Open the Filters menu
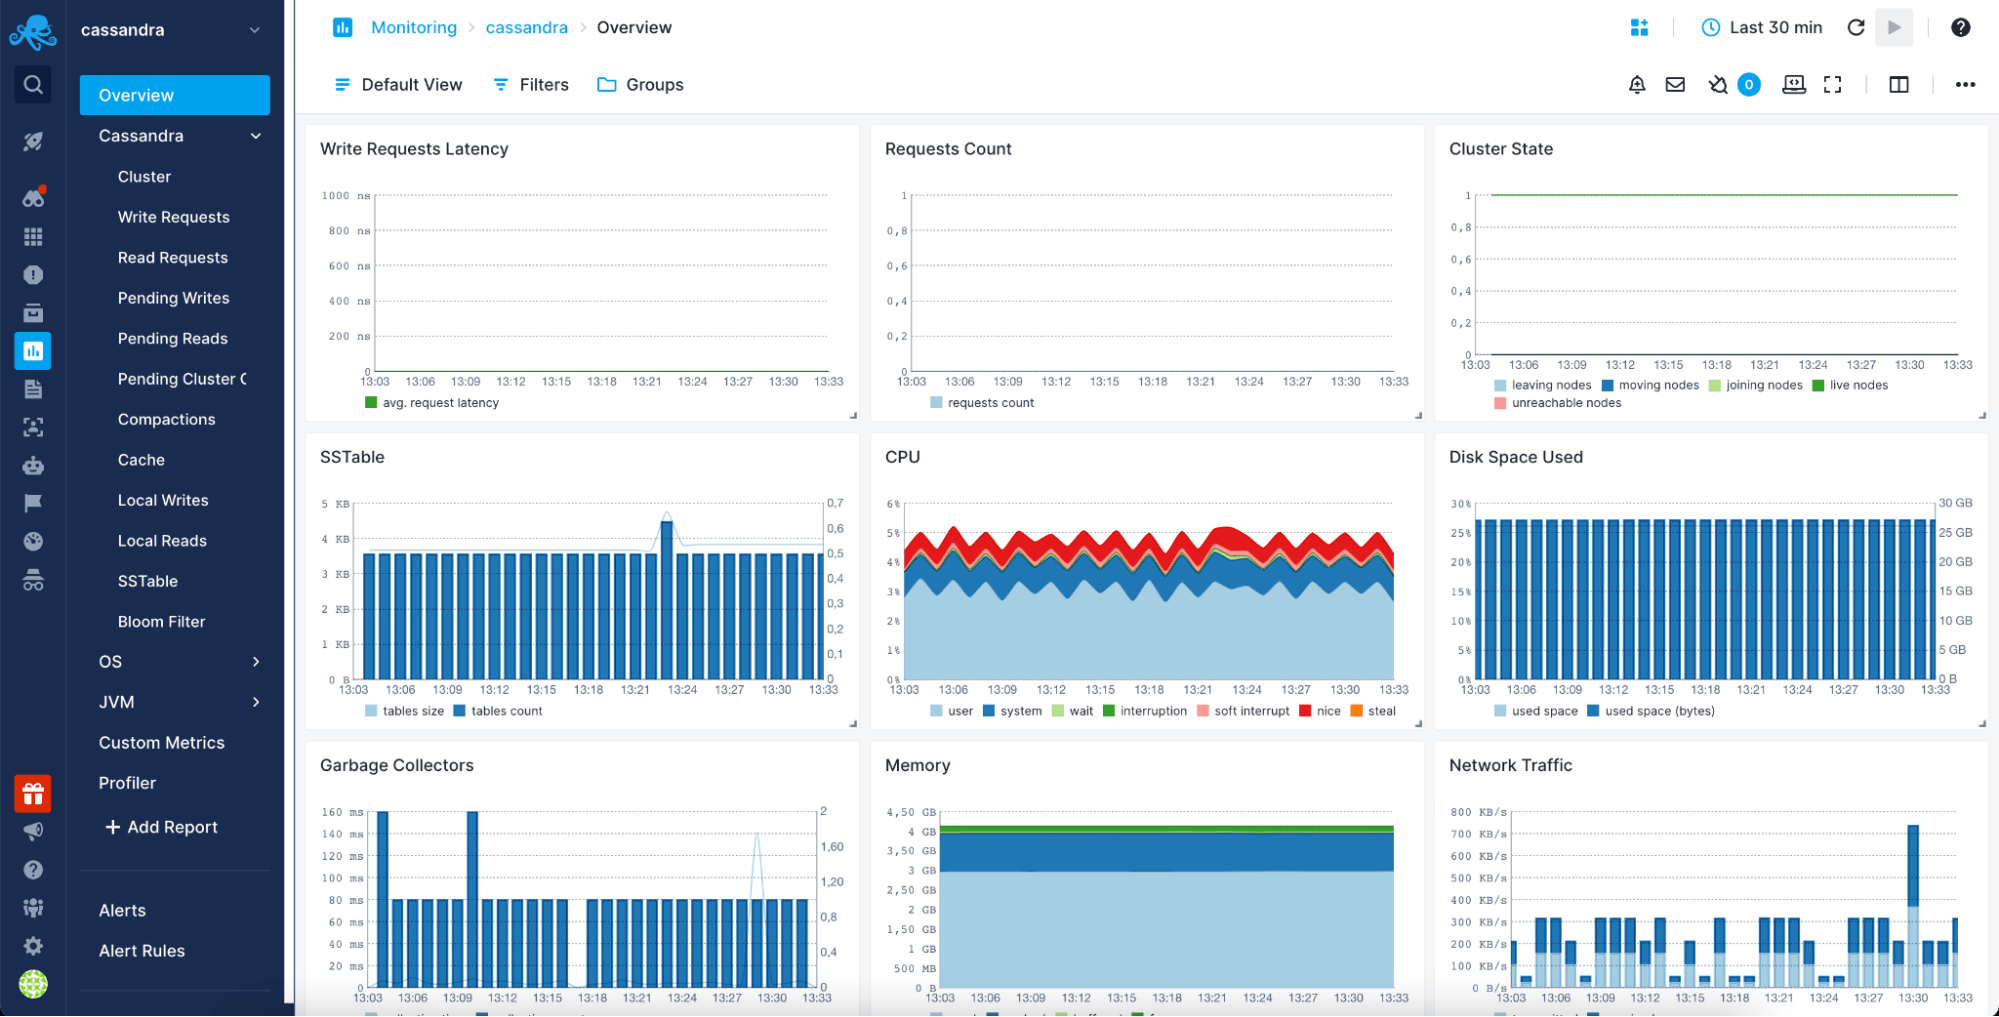 pyautogui.click(x=531, y=85)
